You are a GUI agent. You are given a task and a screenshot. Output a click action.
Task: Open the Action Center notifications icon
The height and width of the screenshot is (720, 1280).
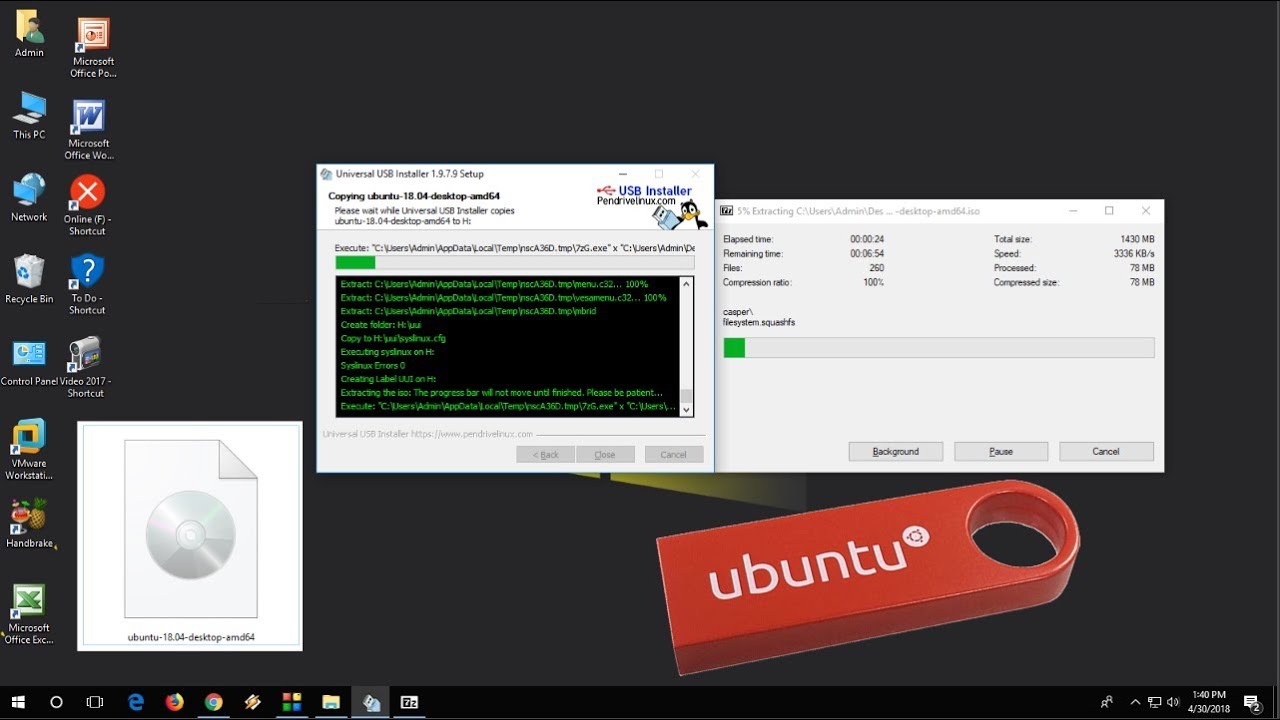(1251, 702)
